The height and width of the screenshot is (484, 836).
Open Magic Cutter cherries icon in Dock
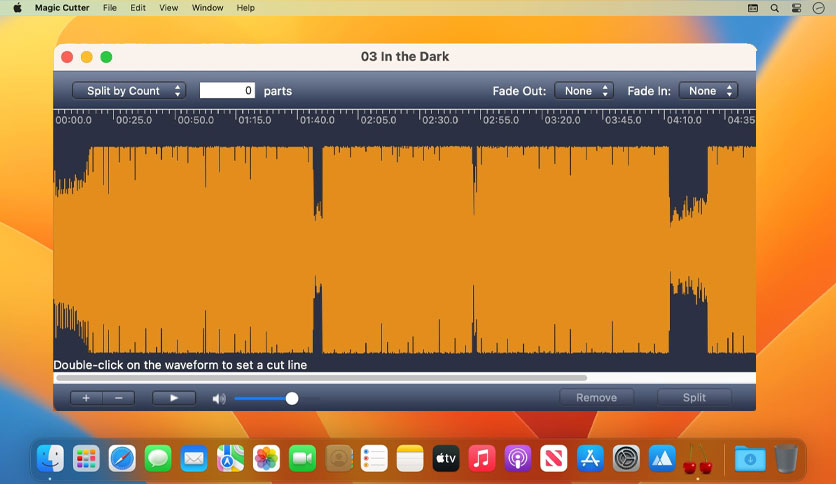698,459
